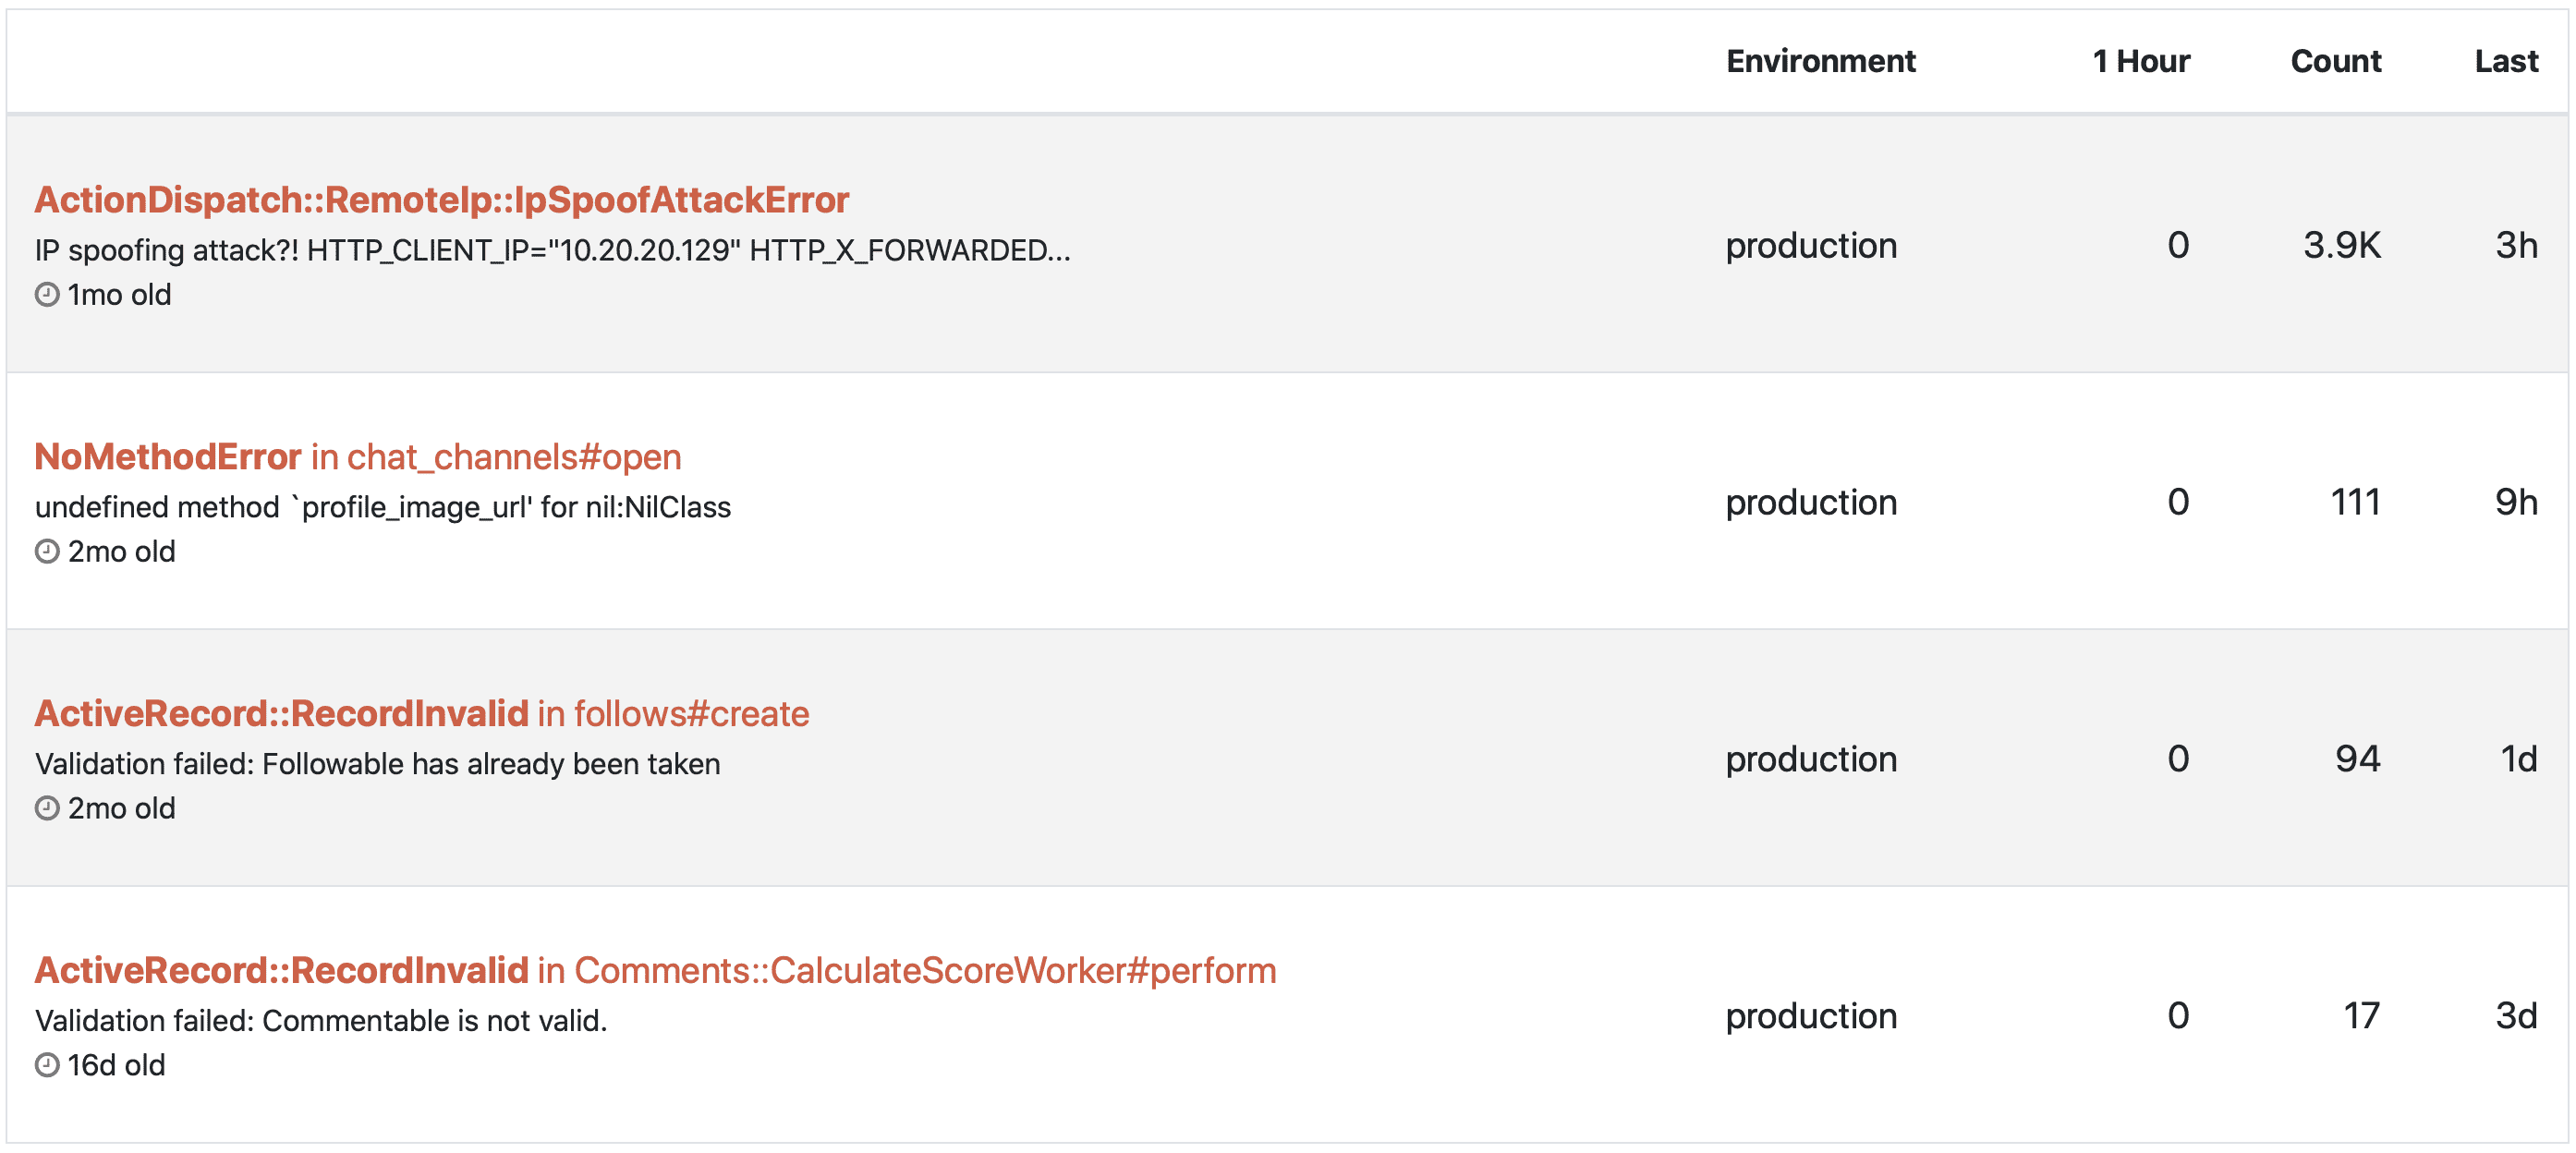Screen dimensions: 2576x1153
Task: Sort by Last column header
Action: [x=2505, y=61]
